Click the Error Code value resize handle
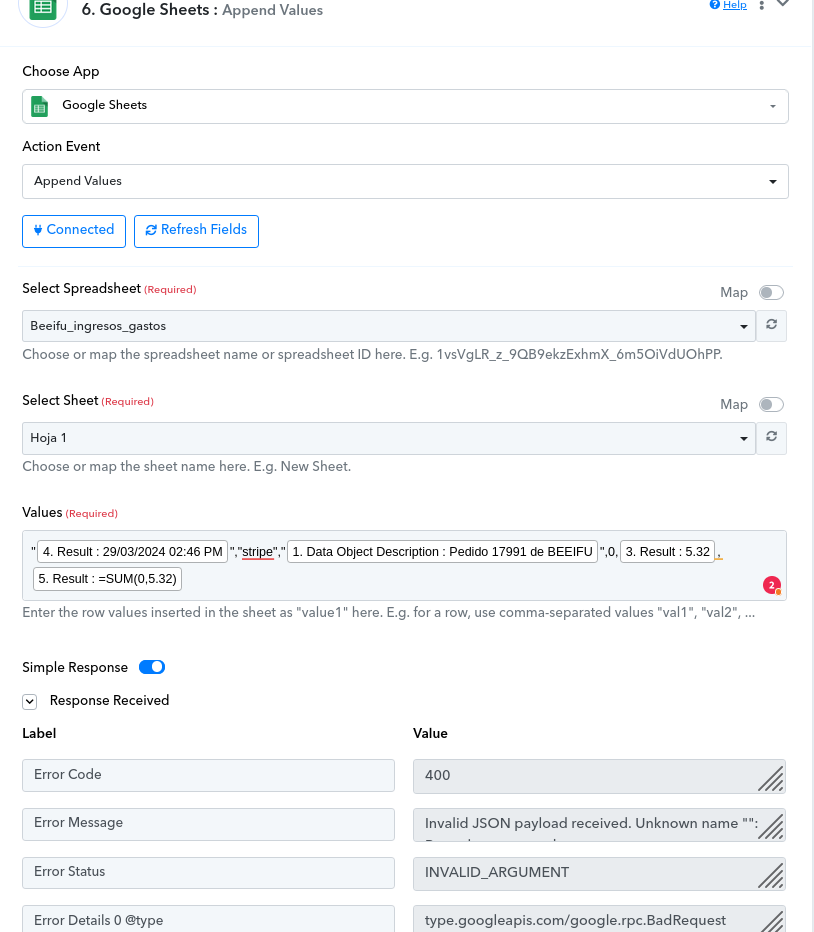 click(771, 778)
